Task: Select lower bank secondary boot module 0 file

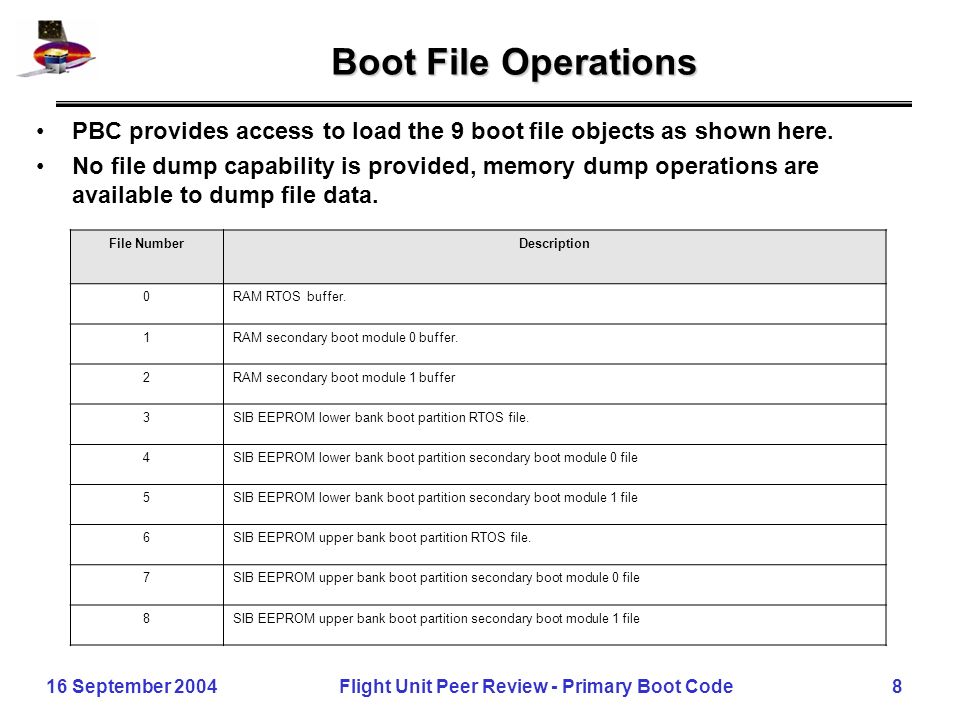Action: (435, 458)
